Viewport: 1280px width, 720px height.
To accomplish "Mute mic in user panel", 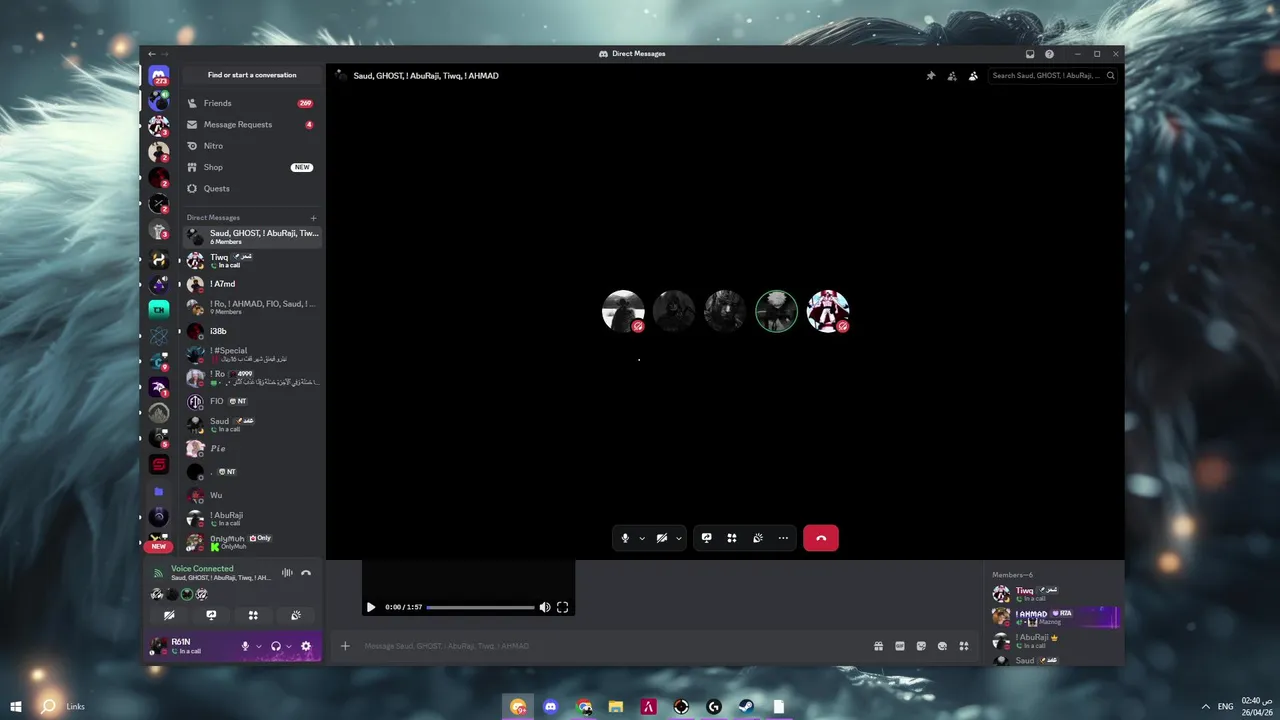I will (245, 646).
